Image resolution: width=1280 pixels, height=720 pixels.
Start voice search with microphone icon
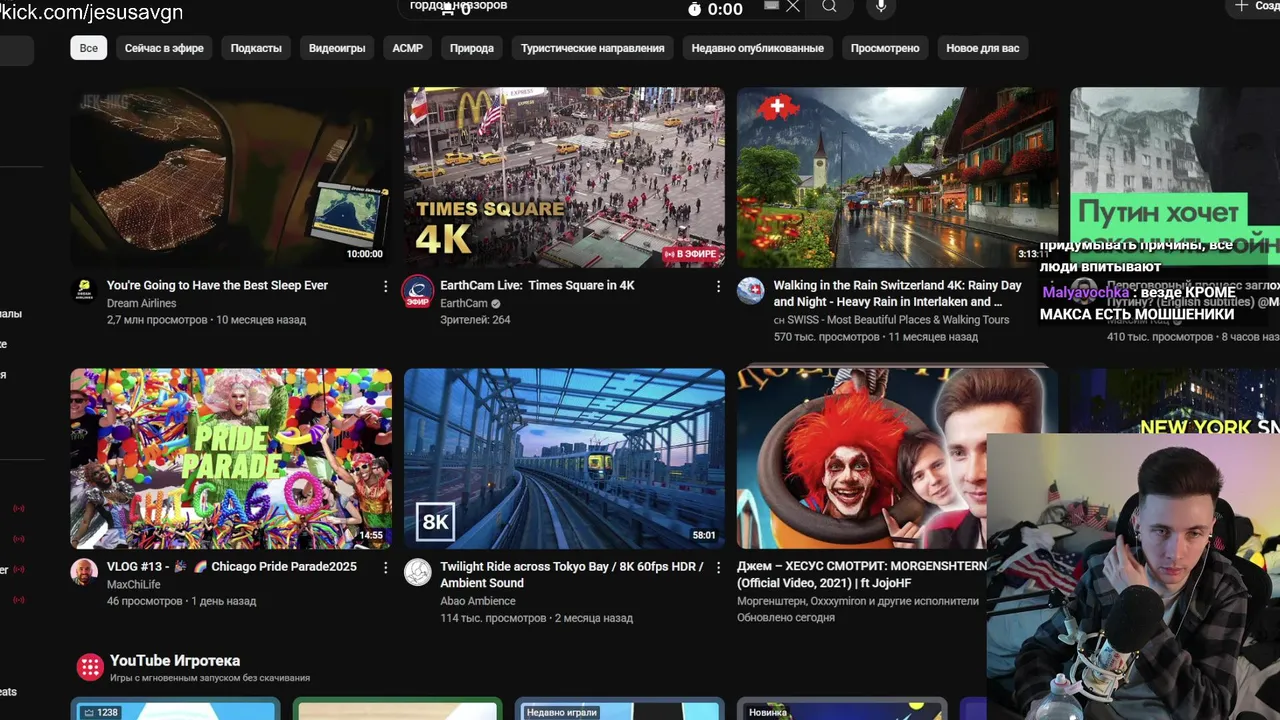click(880, 7)
